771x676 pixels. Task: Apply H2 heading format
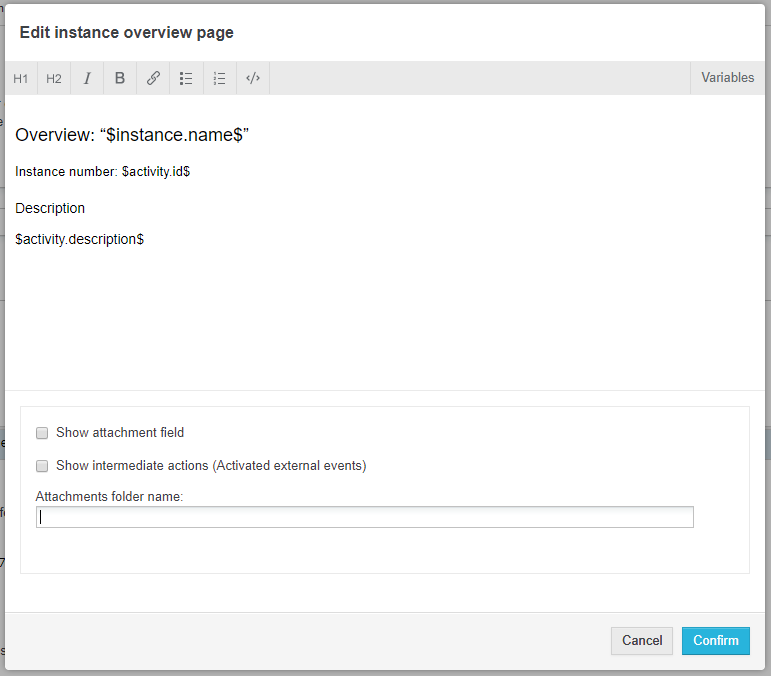[54, 78]
